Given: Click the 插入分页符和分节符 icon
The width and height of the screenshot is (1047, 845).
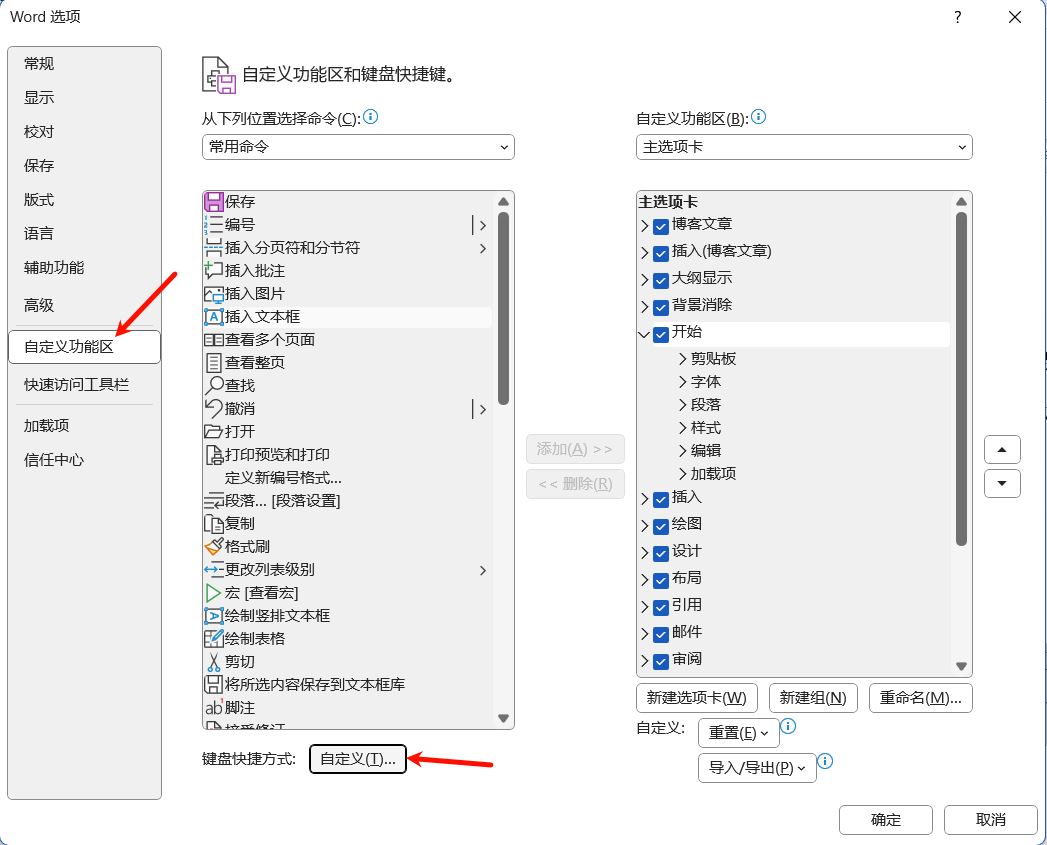Looking at the screenshot, I should [213, 248].
